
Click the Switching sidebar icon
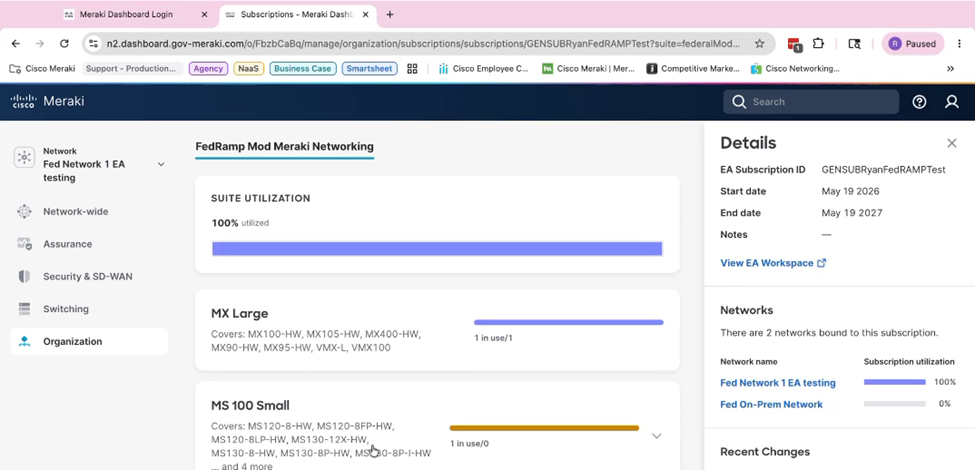tap(24, 308)
